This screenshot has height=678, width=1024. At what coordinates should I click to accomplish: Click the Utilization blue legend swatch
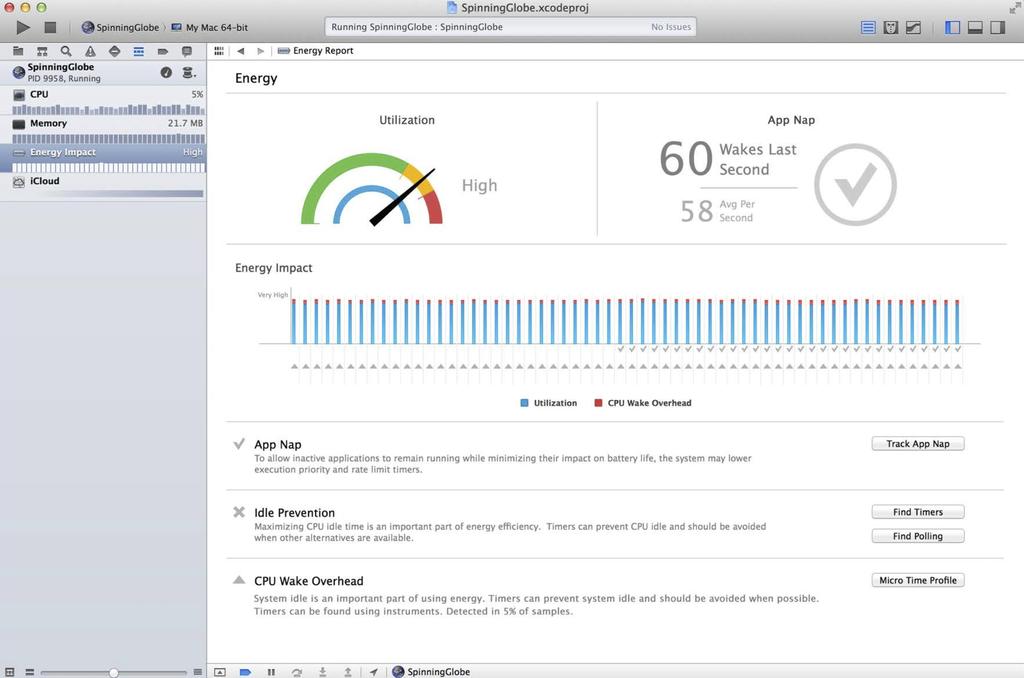524,403
